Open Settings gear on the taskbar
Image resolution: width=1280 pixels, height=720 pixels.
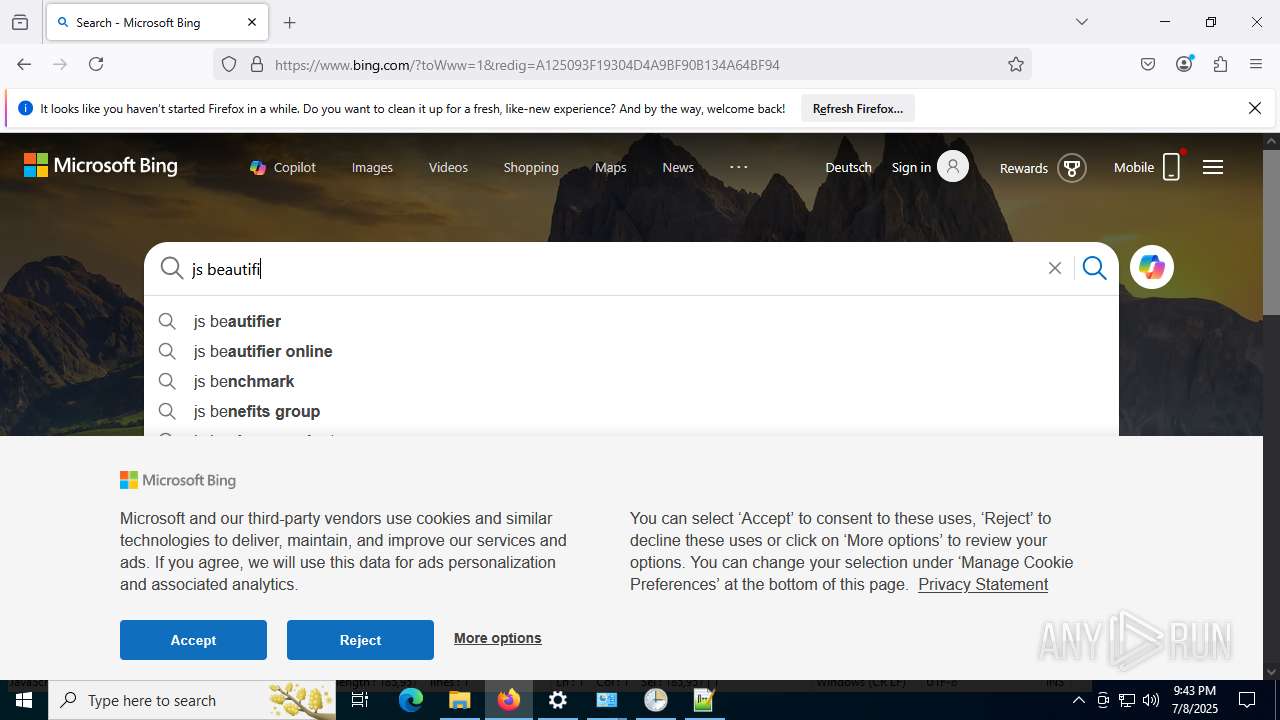558,700
